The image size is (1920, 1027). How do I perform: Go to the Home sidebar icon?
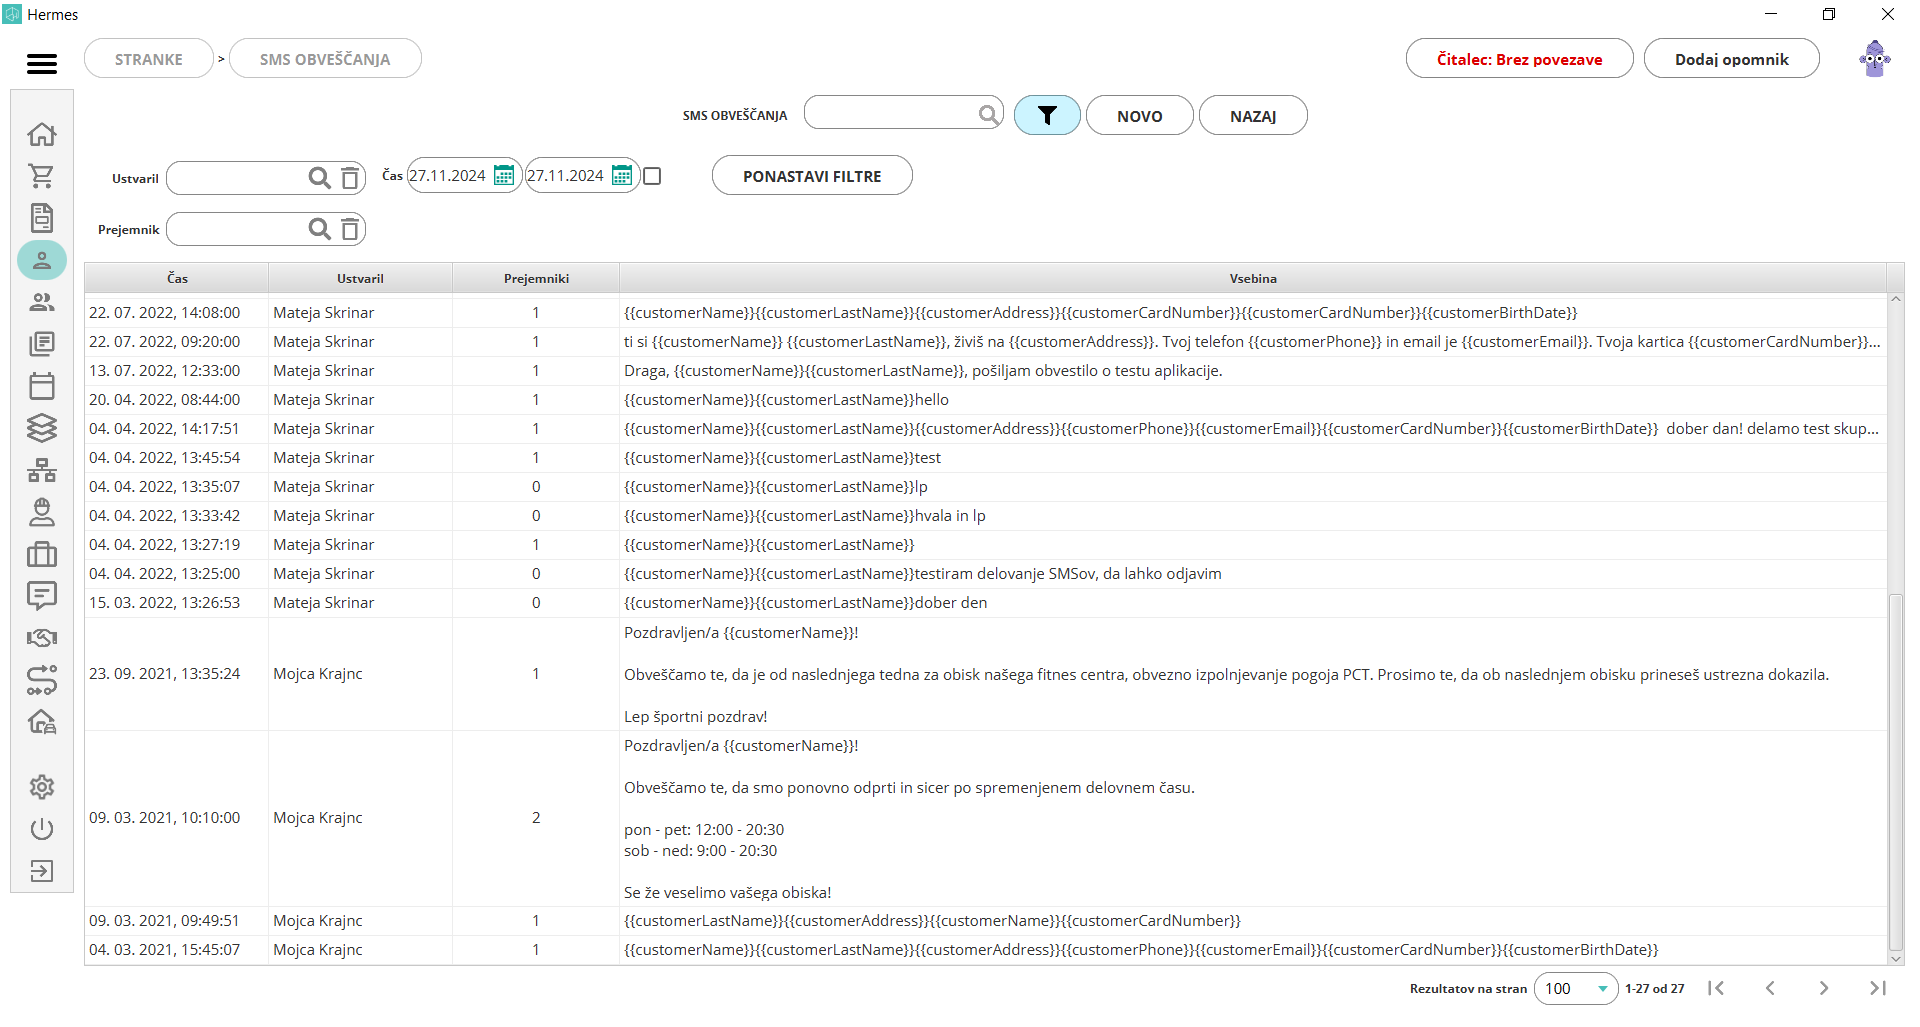[42, 134]
